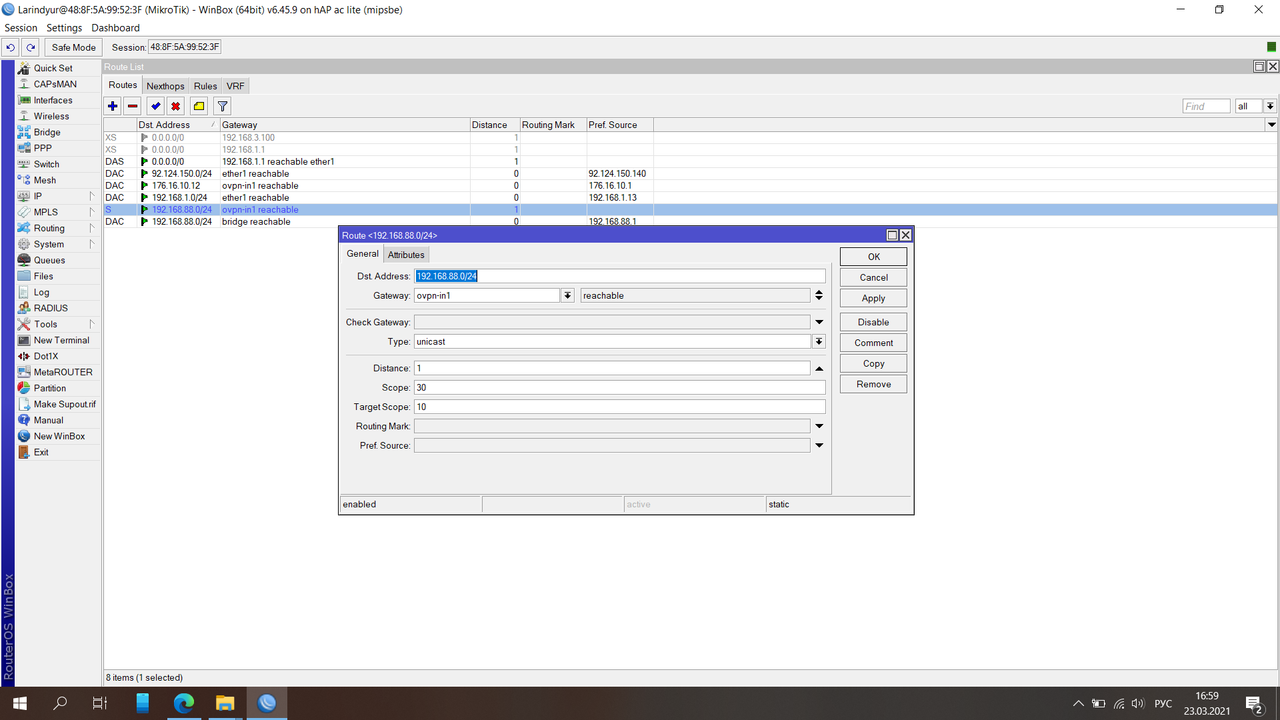1280x720 pixels.
Task: Switch to the Attributes tab in route dialog
Action: pyautogui.click(x=406, y=255)
